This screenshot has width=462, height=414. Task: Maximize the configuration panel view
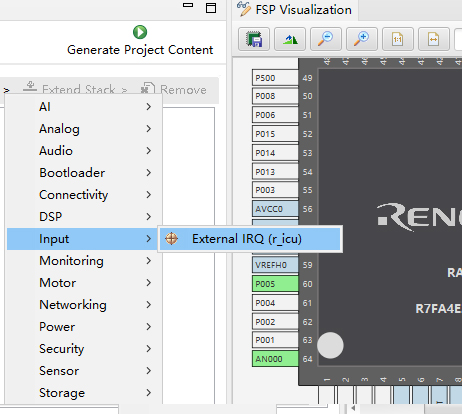coord(211,8)
